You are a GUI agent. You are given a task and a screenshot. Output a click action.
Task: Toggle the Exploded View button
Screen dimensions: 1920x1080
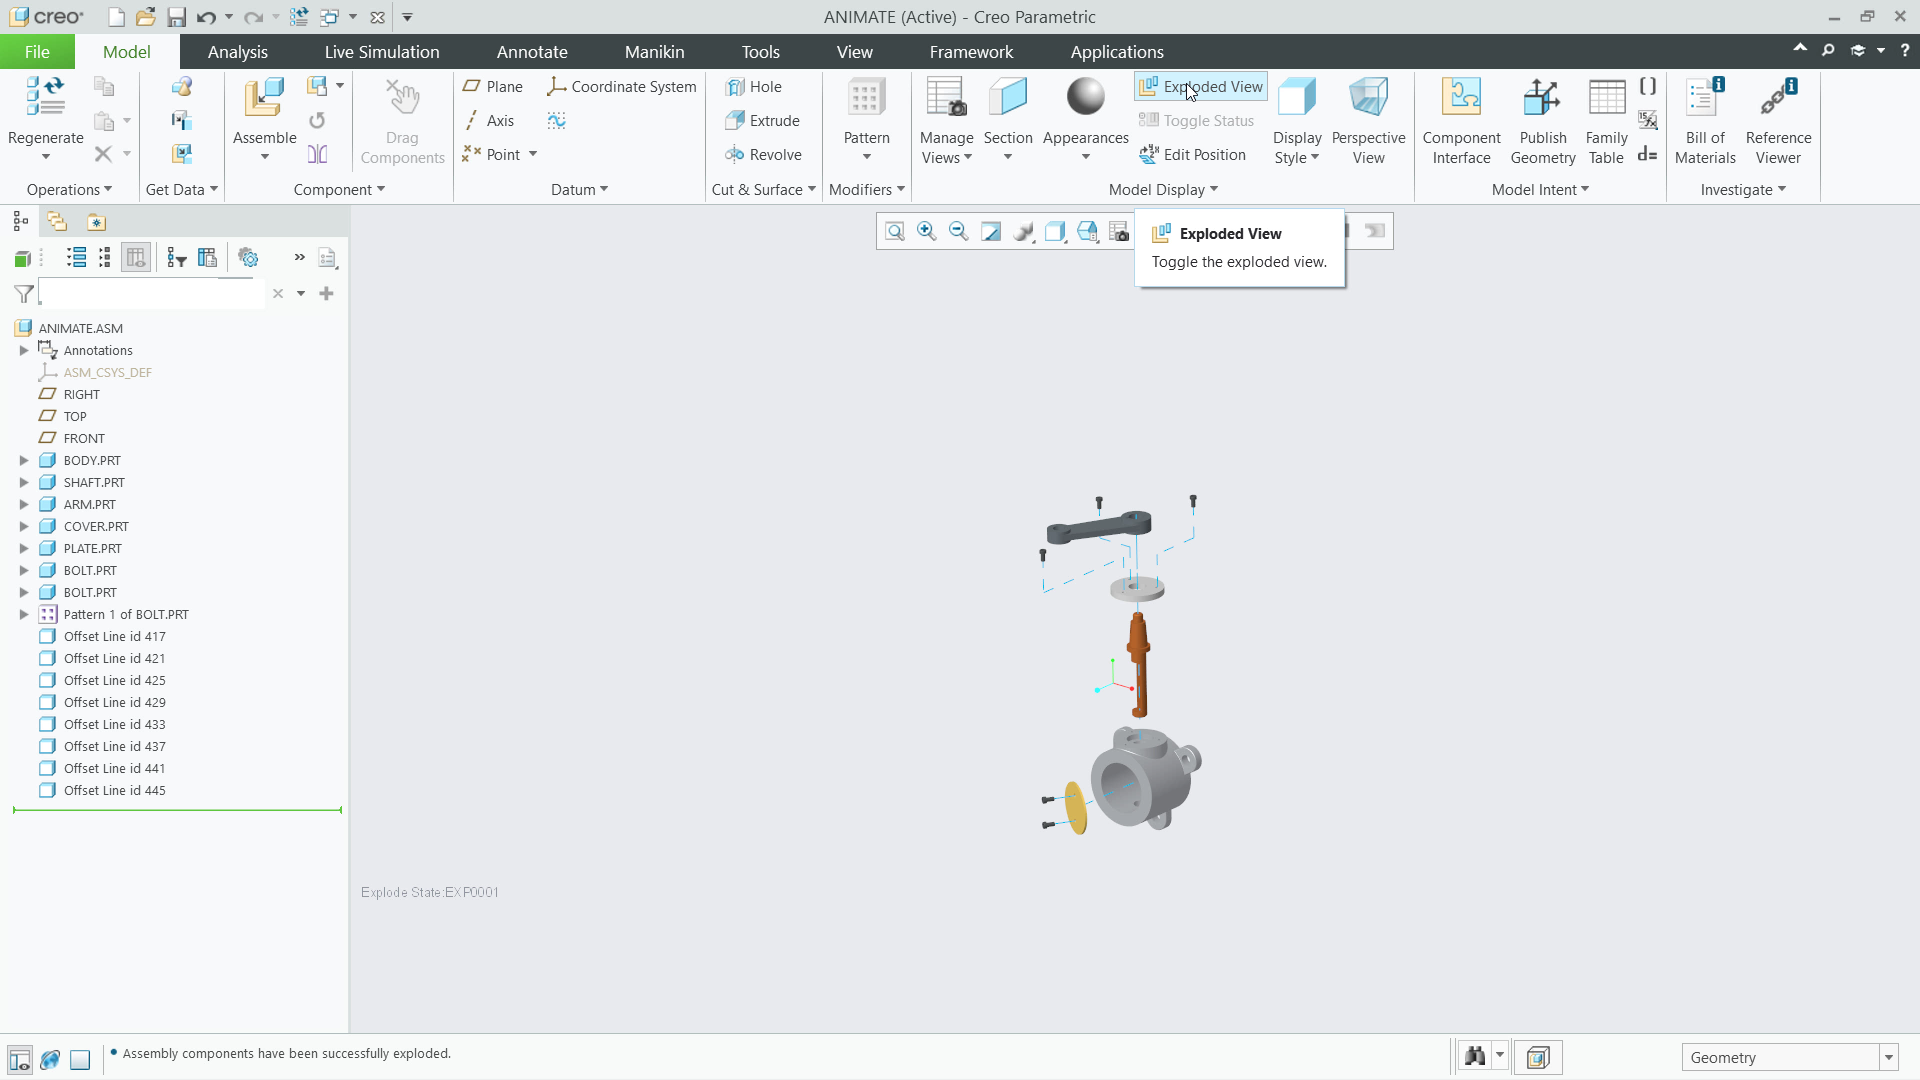(x=1201, y=87)
